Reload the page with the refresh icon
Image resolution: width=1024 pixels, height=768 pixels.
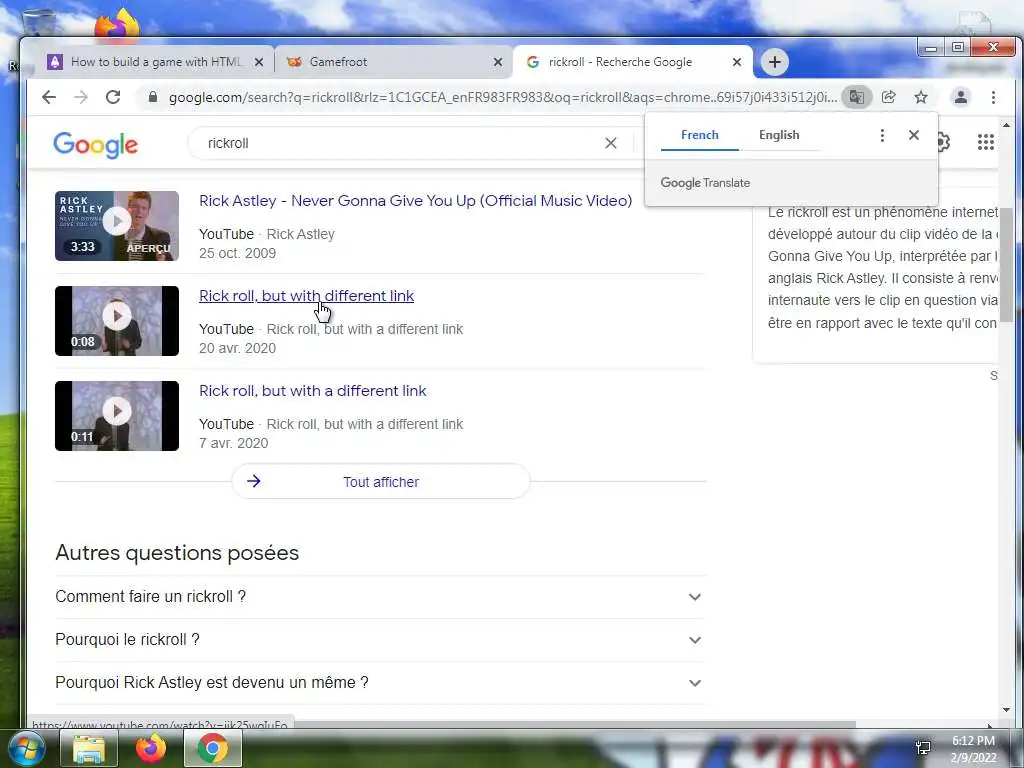tap(113, 97)
